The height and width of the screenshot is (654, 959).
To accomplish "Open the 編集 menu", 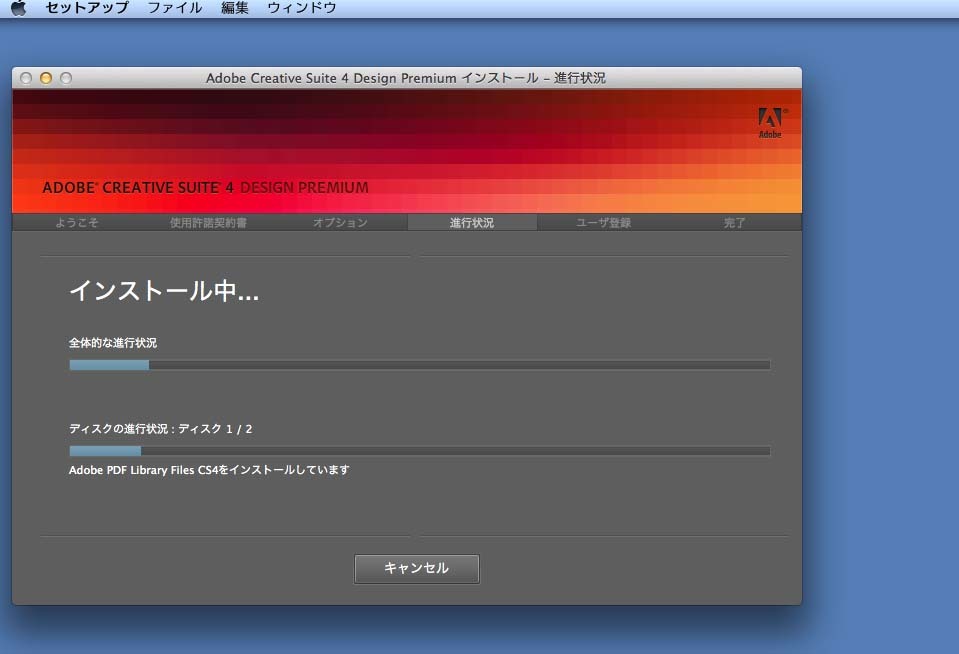I will pyautogui.click(x=235, y=8).
